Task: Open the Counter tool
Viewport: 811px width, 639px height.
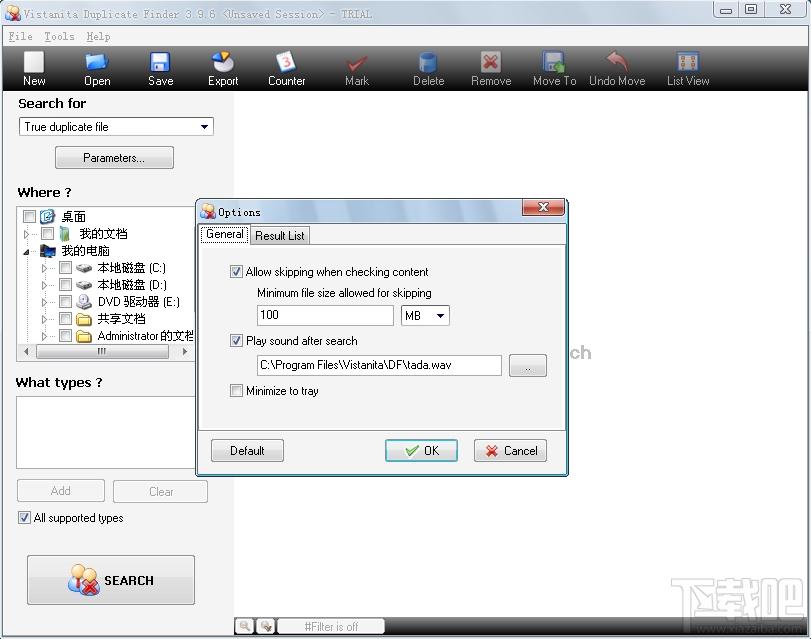Action: coord(286,62)
